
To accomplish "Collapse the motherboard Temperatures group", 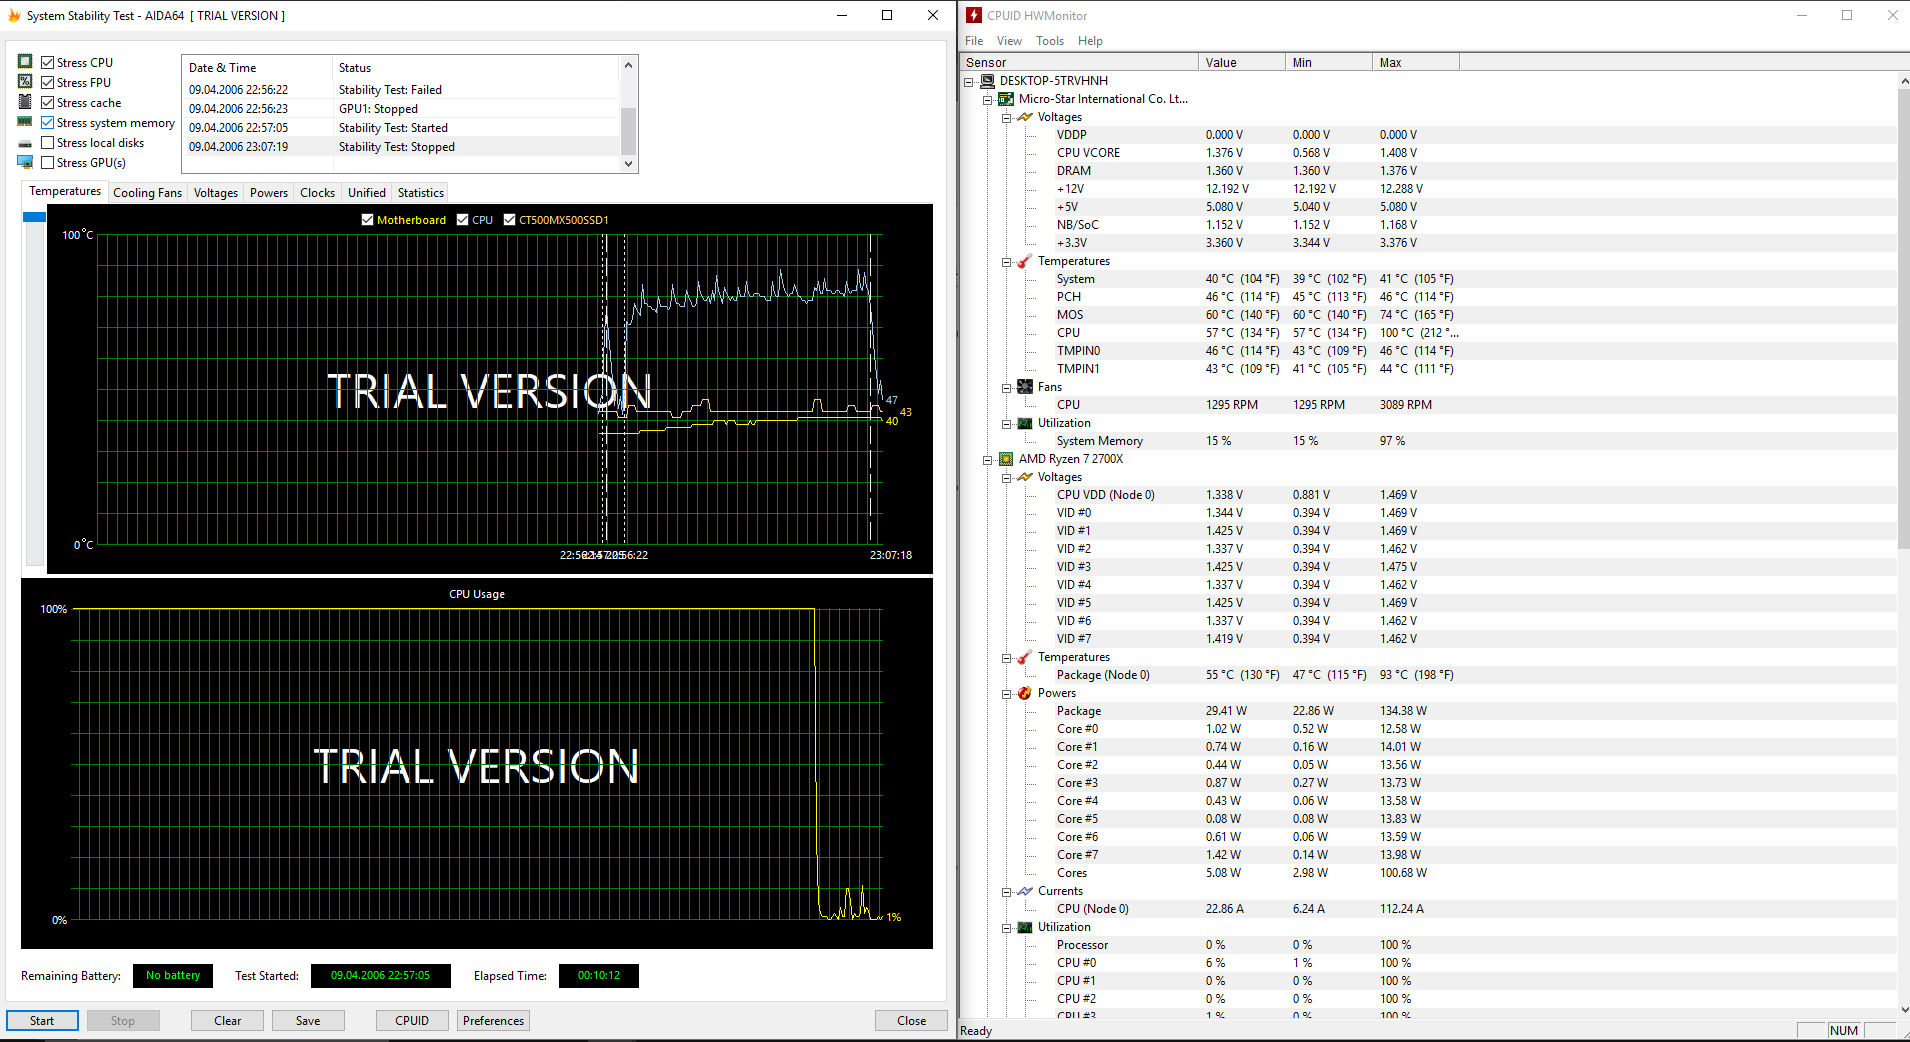I will coord(1006,261).
